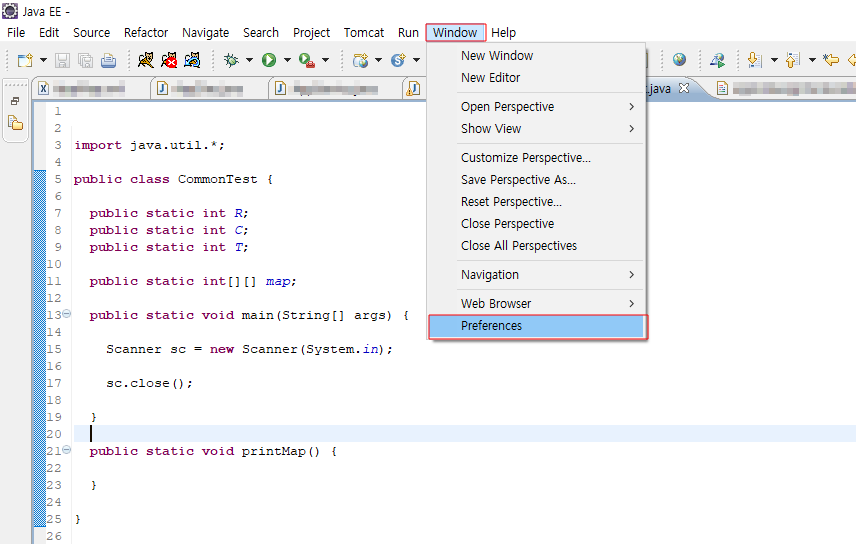Open the Search menu

click(x=261, y=33)
